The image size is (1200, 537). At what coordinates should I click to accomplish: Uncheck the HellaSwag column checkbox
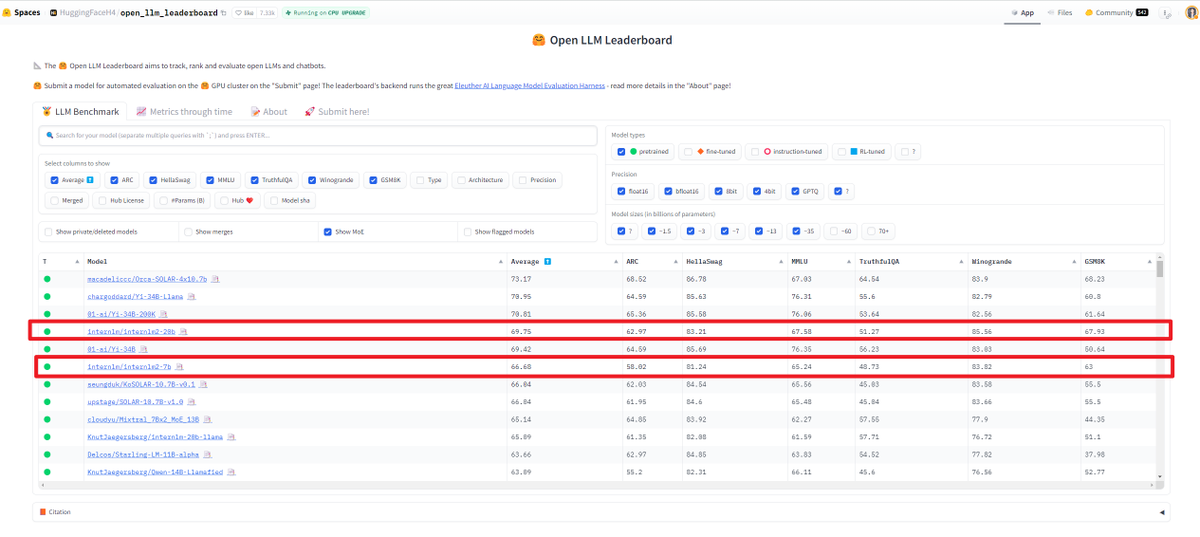pyautogui.click(x=153, y=180)
